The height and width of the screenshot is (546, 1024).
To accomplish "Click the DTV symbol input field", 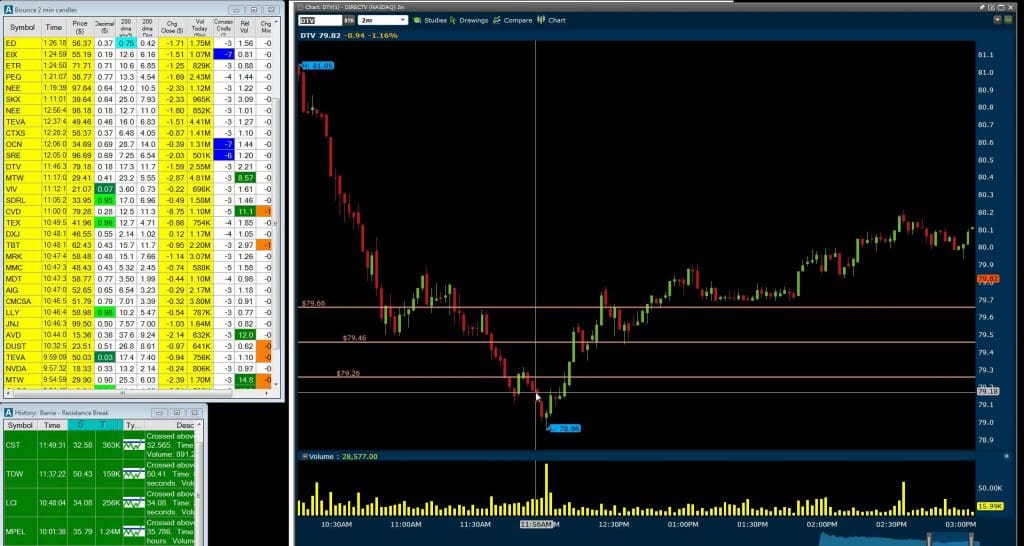I will [320, 20].
